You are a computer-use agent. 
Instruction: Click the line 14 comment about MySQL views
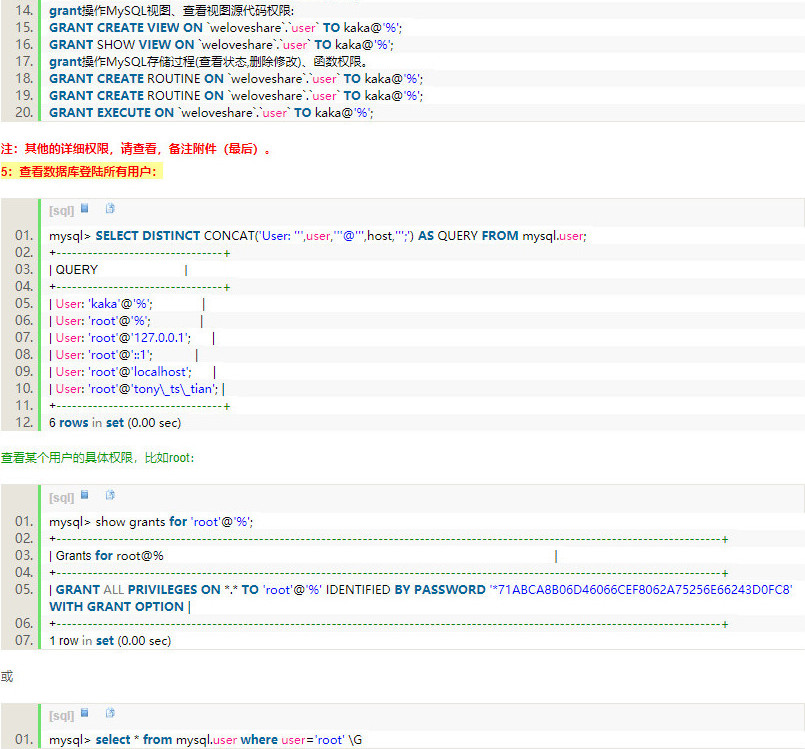171,11
